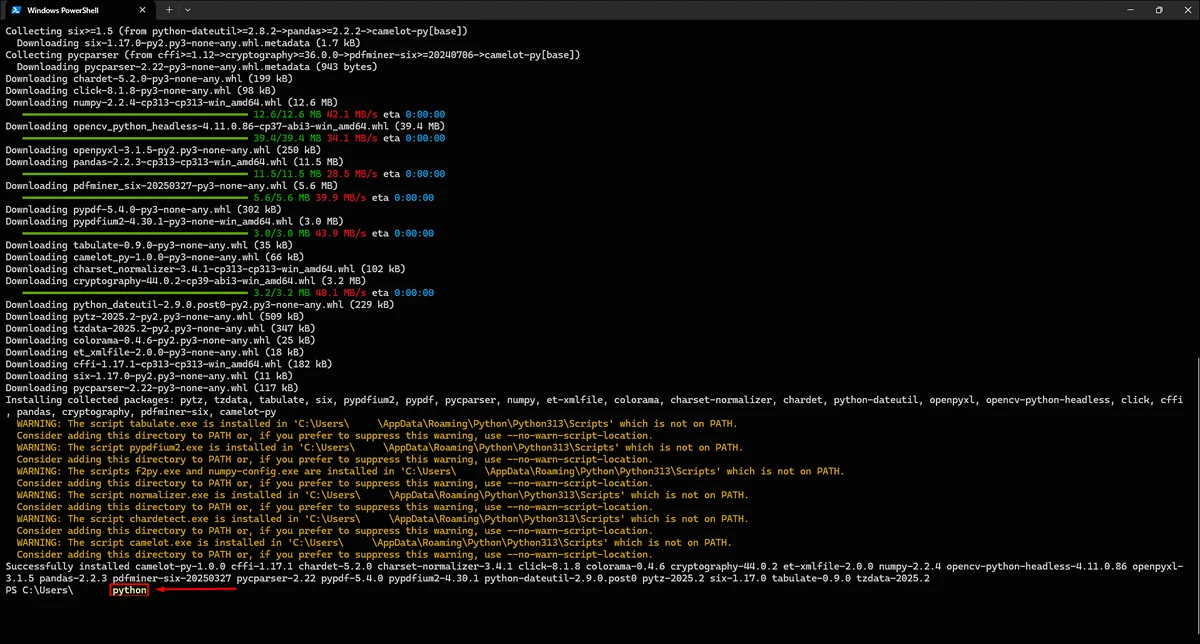Minimize the PowerShell window
Image resolution: width=1200 pixels, height=644 pixels.
pyautogui.click(x=1130, y=10)
